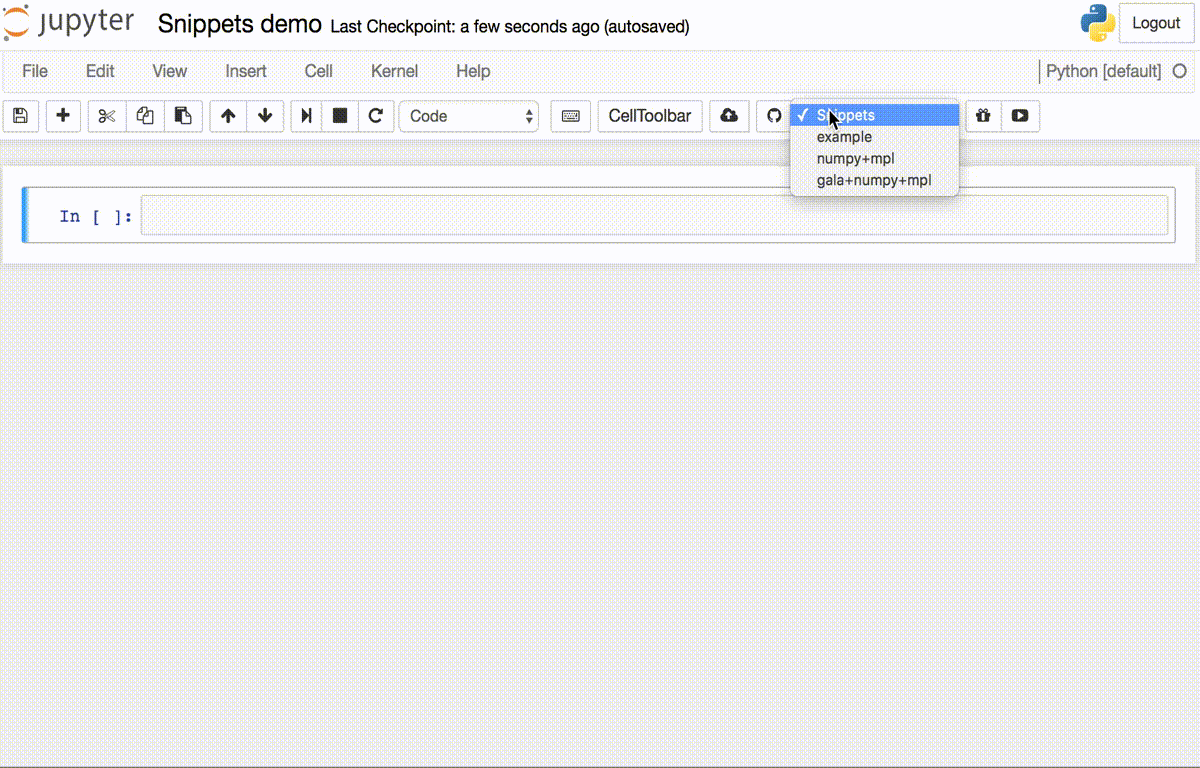Open the Kernel menu
The width and height of the screenshot is (1200, 768).
394,71
